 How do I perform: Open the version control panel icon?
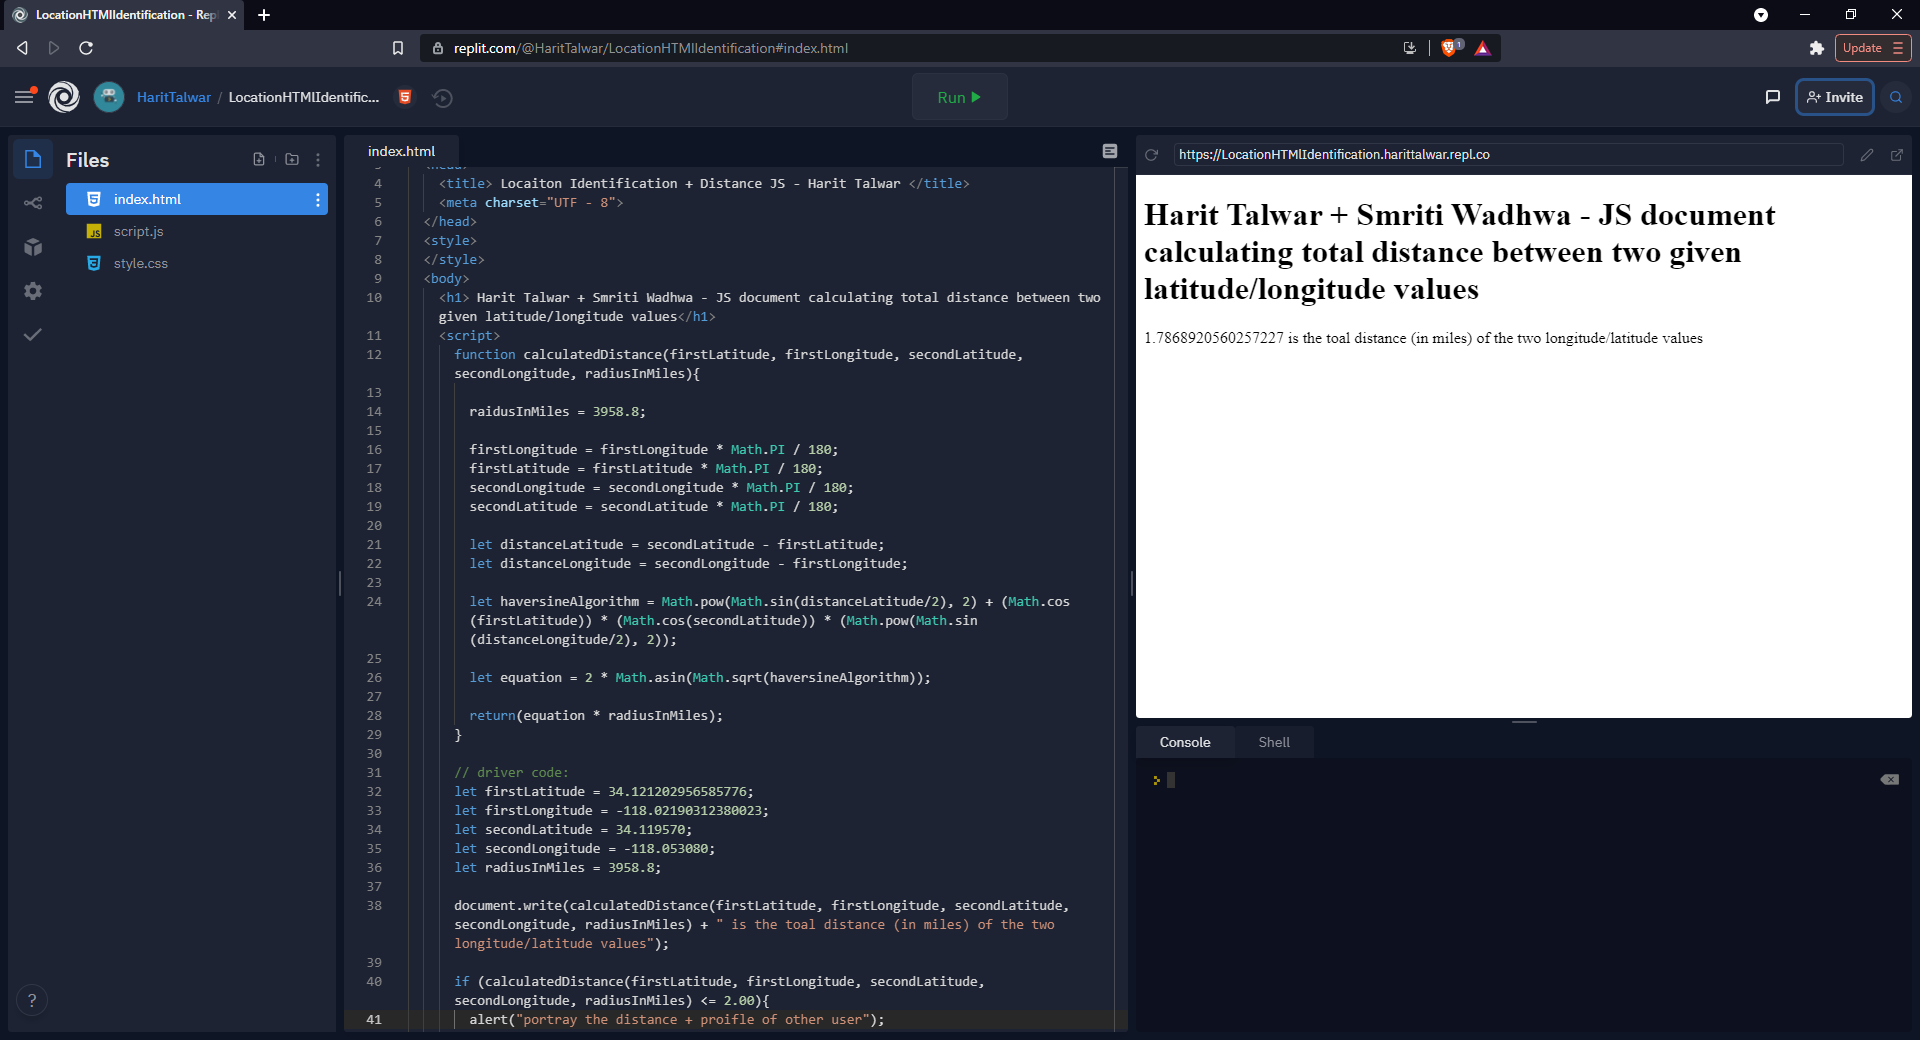(x=33, y=202)
